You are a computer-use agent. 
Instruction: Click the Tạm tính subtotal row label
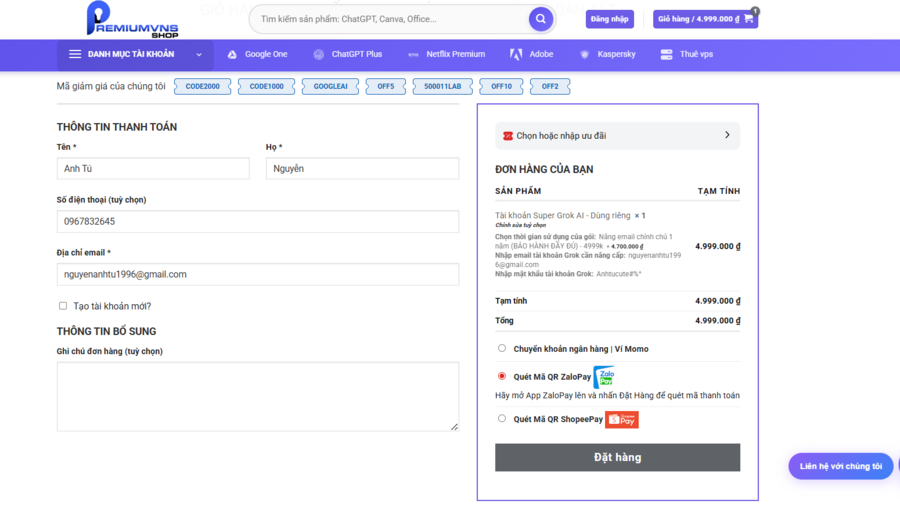(x=511, y=301)
